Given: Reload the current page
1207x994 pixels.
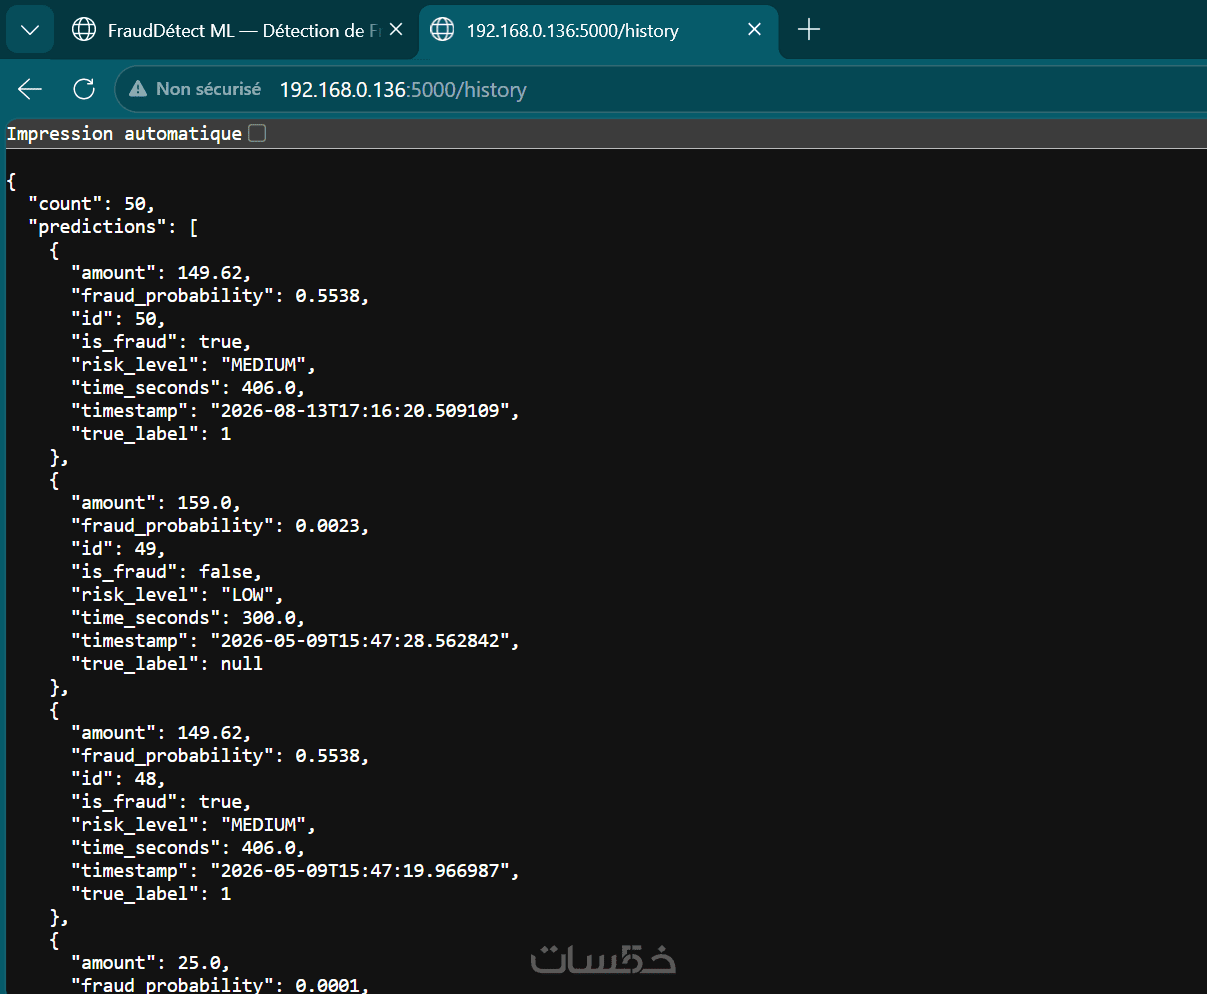Looking at the screenshot, I should pos(84,89).
